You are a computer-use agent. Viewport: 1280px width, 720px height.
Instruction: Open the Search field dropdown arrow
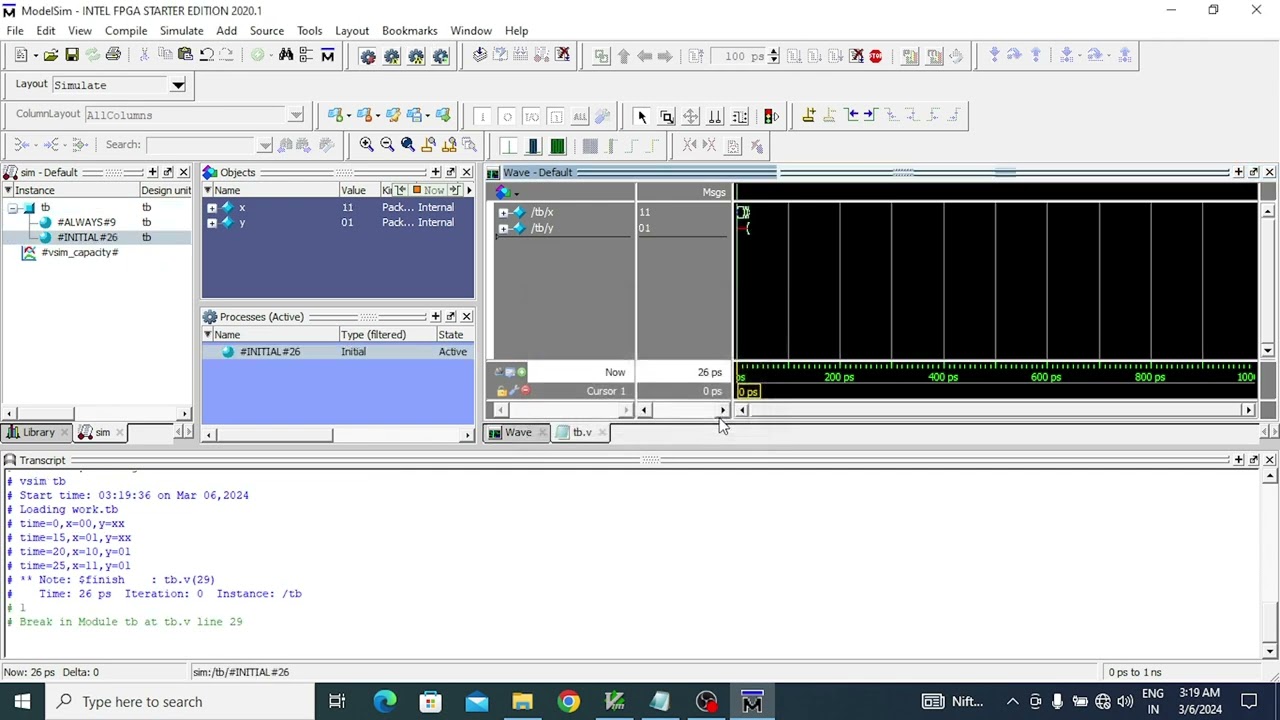click(264, 145)
